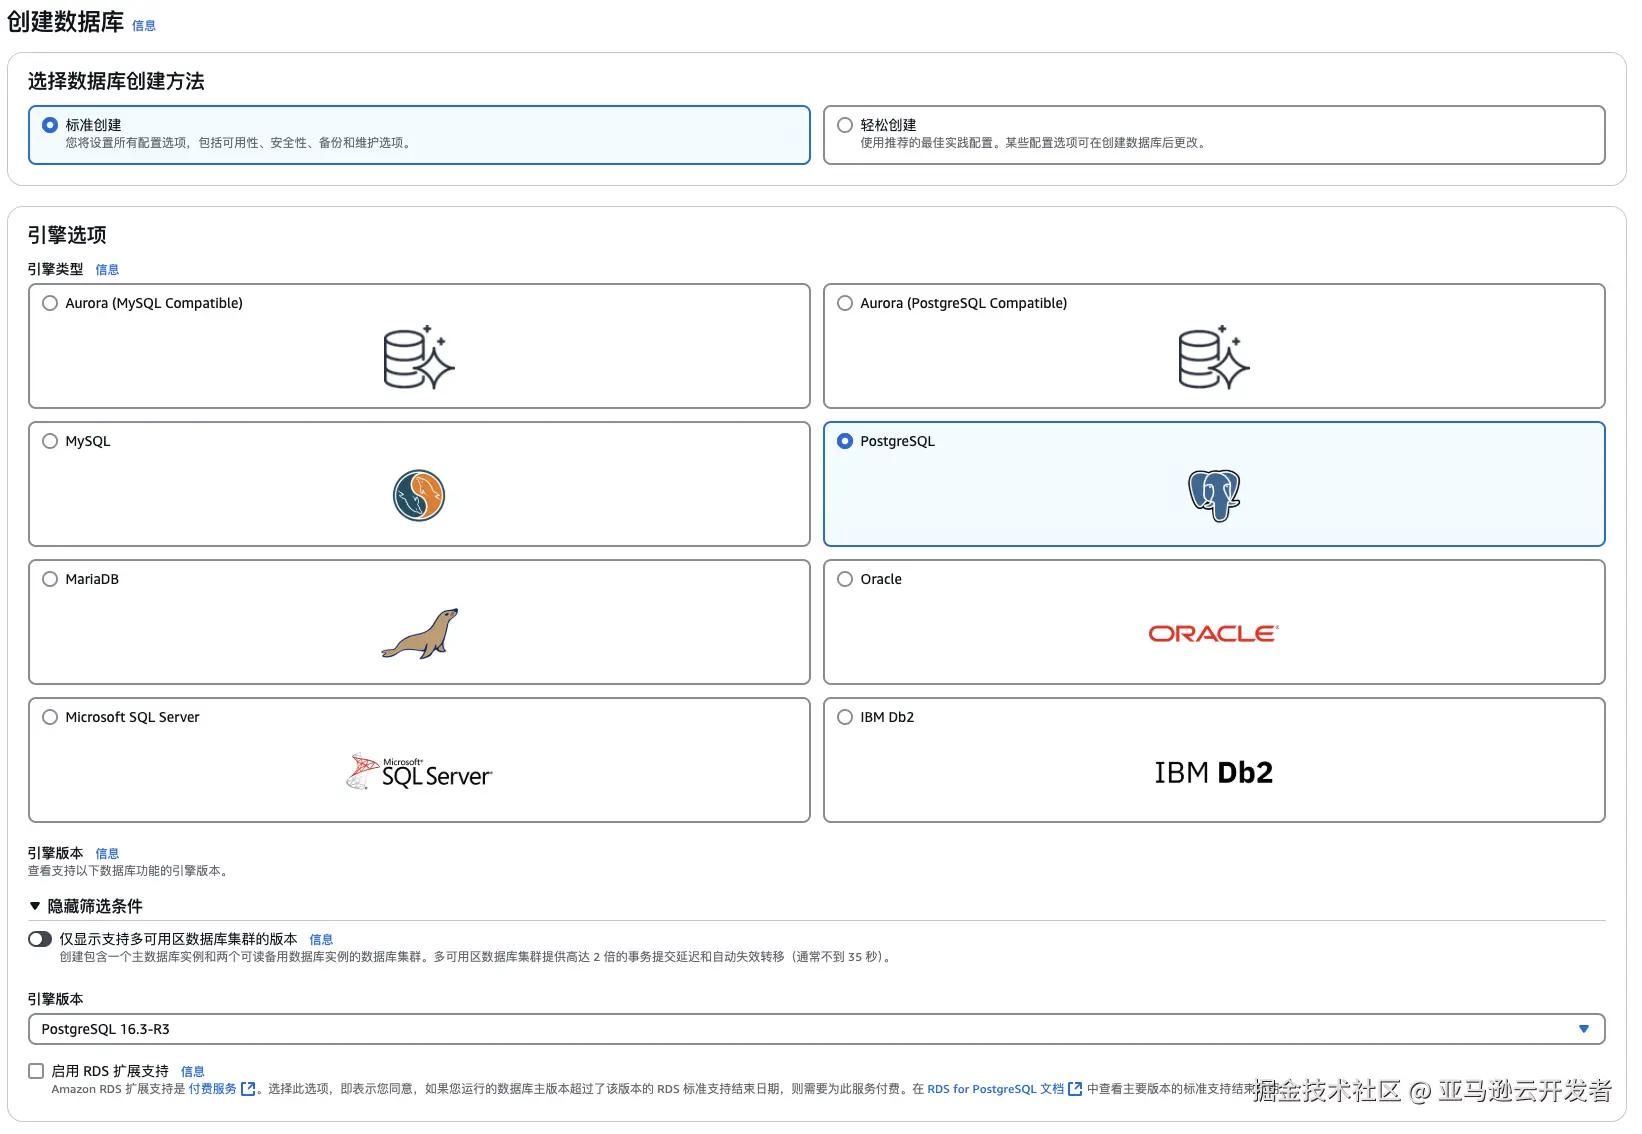Collapse the 隐藏筛选条件 section
Viewport: 1642px width, 1134px height.
pos(86,906)
